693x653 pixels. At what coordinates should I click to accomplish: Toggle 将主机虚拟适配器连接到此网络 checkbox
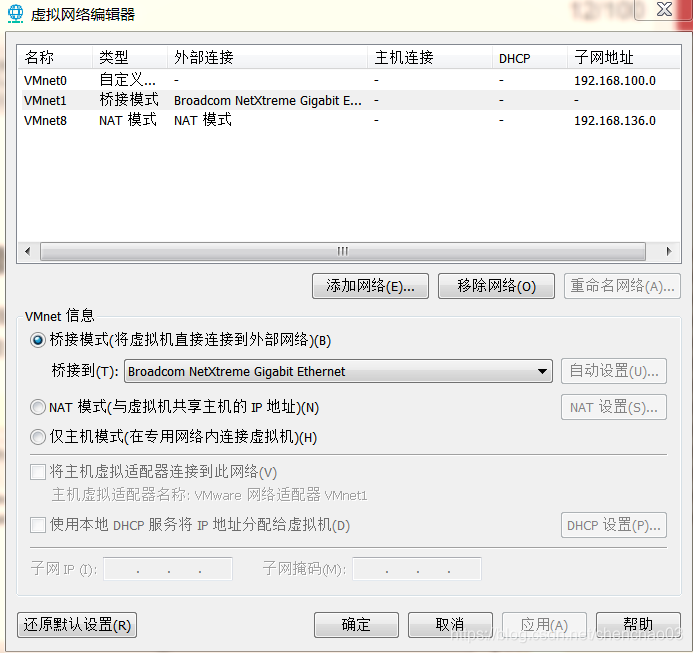click(38, 472)
